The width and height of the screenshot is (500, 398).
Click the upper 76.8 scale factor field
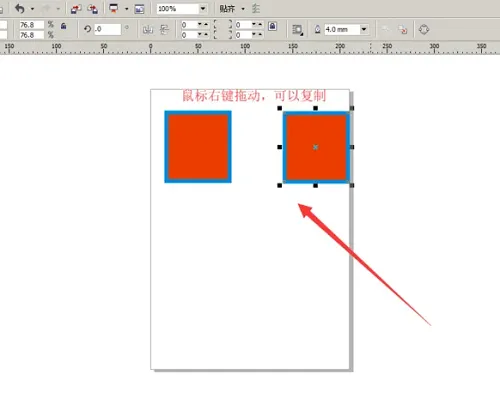[31, 25]
